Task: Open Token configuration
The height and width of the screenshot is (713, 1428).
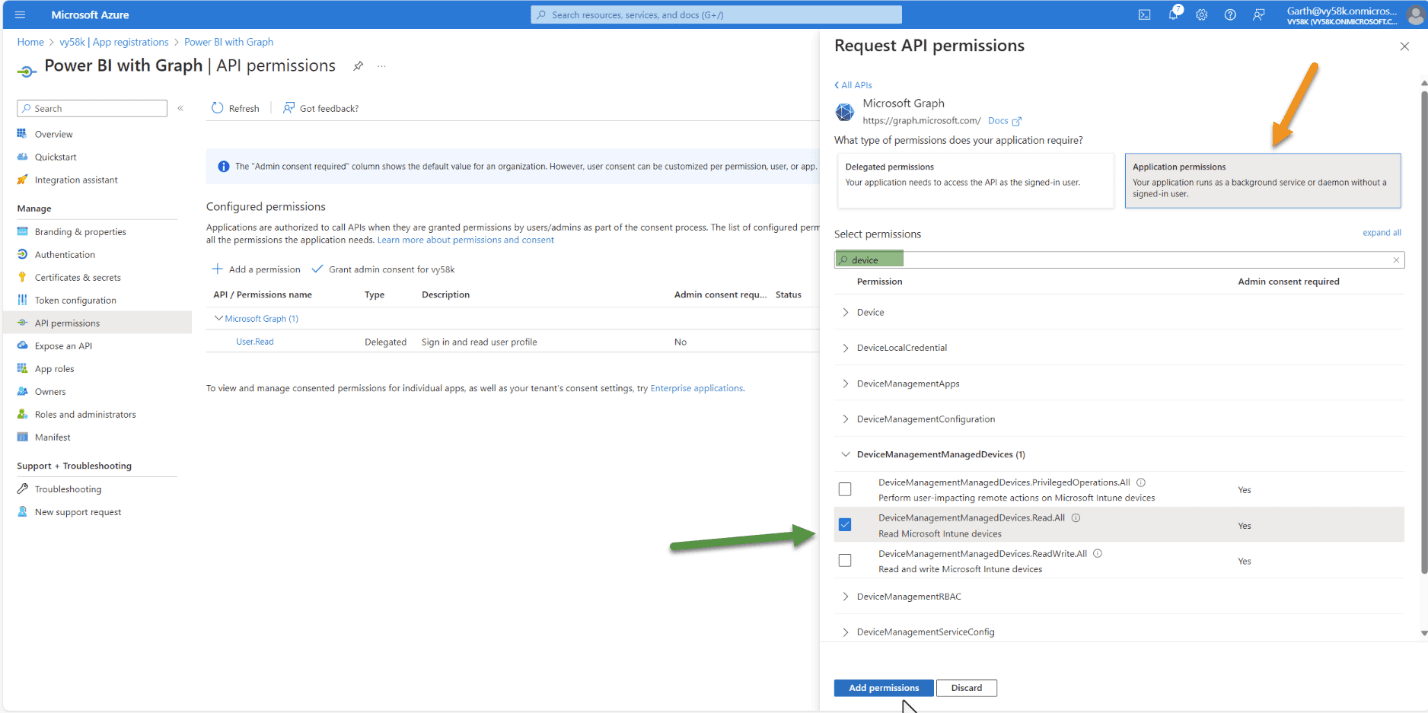Action: pos(75,300)
